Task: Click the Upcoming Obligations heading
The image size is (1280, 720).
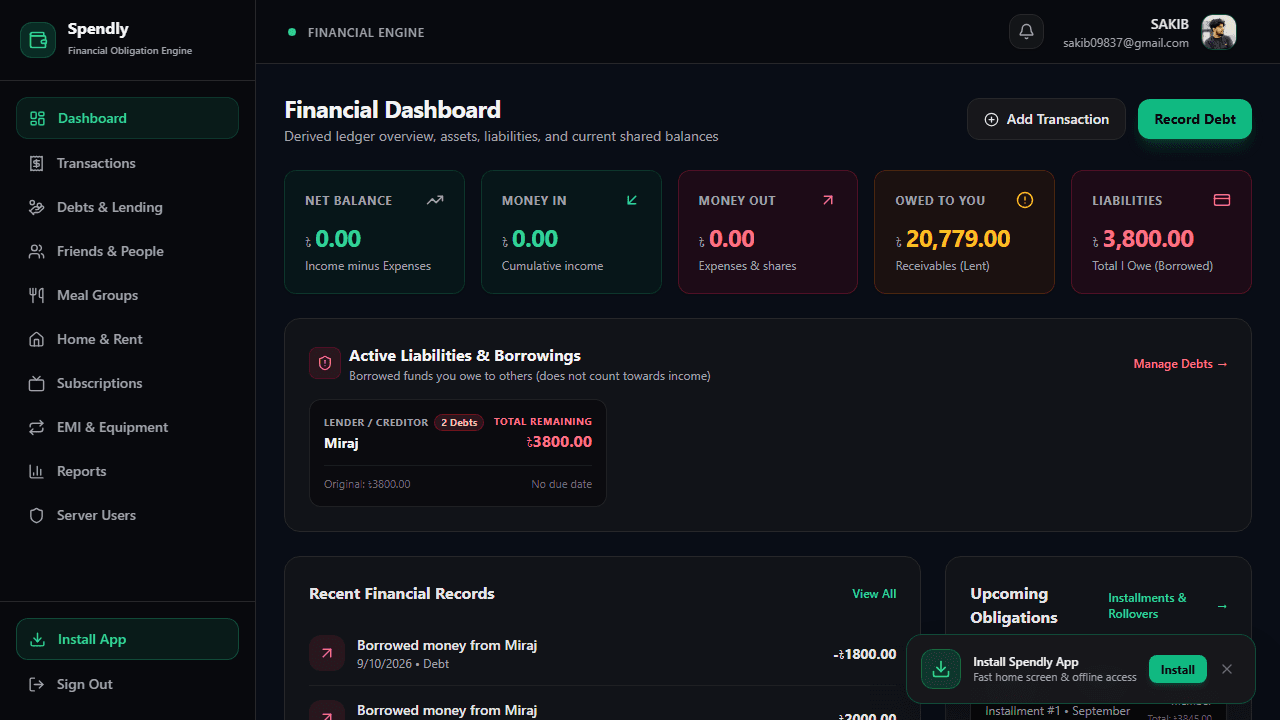Action: click(x=1014, y=606)
